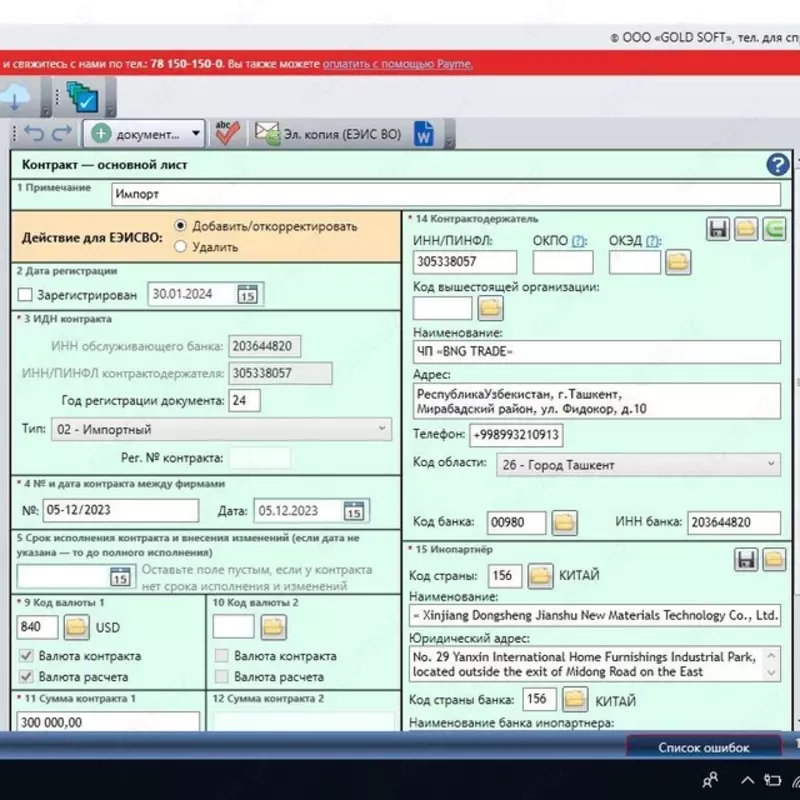800x800 pixels.
Task: Open the Список ошибок tab
Action: [x=703, y=747]
